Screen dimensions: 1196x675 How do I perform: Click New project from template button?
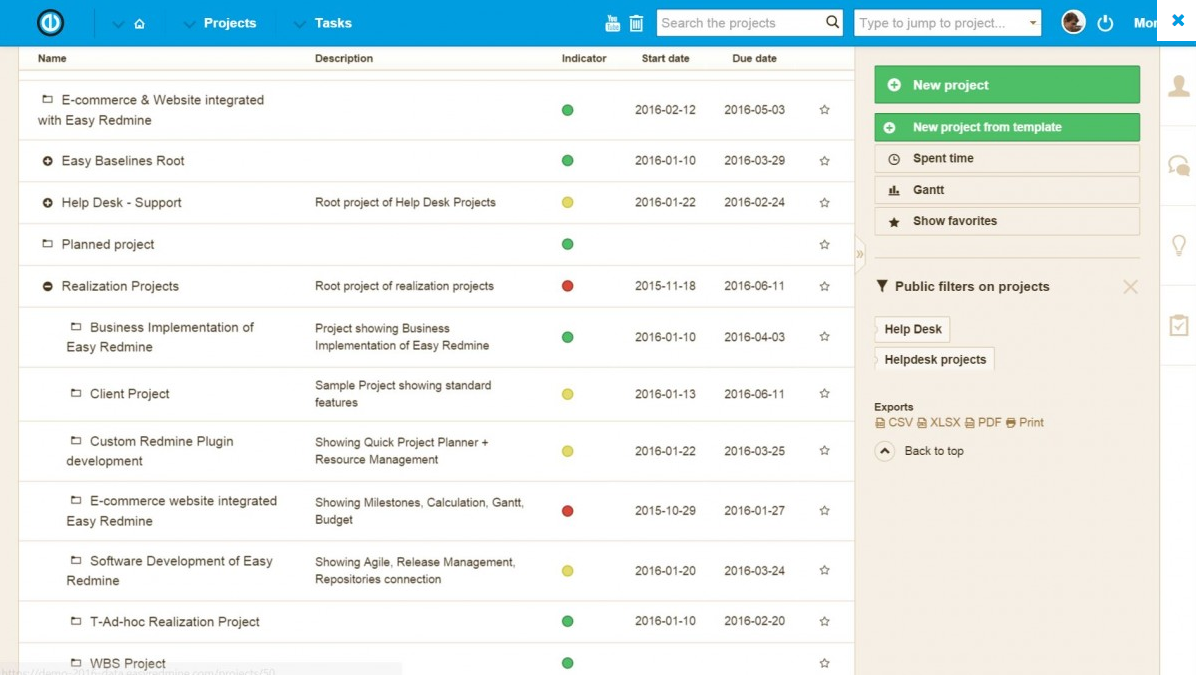pos(1007,127)
